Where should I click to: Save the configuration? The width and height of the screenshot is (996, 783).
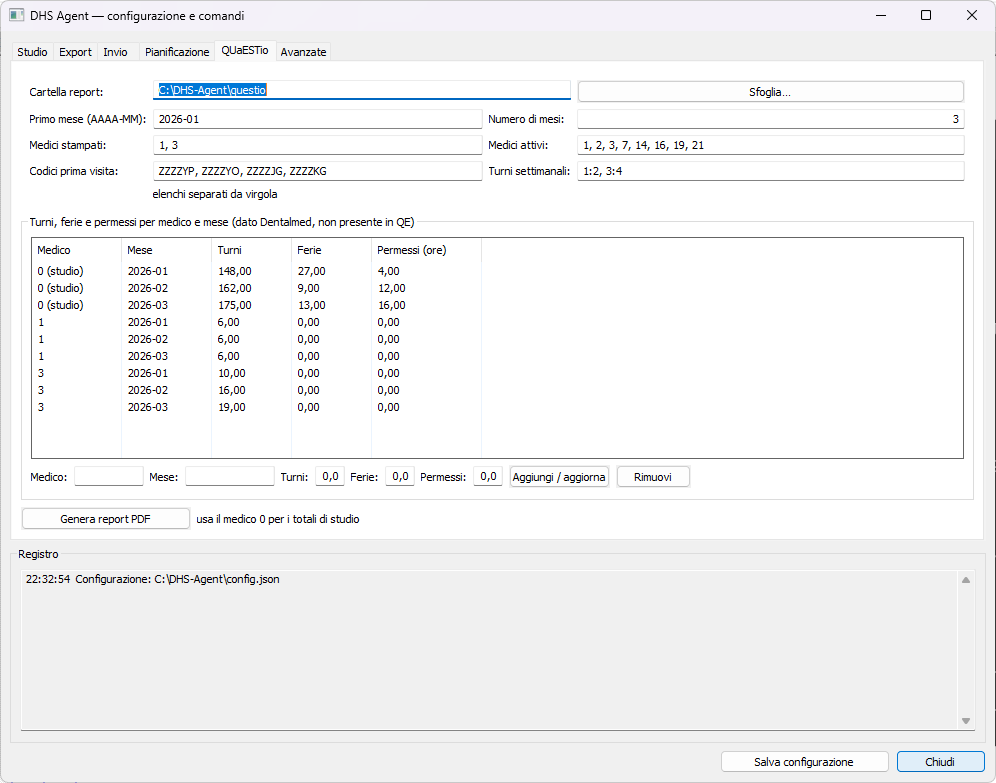[804, 762]
